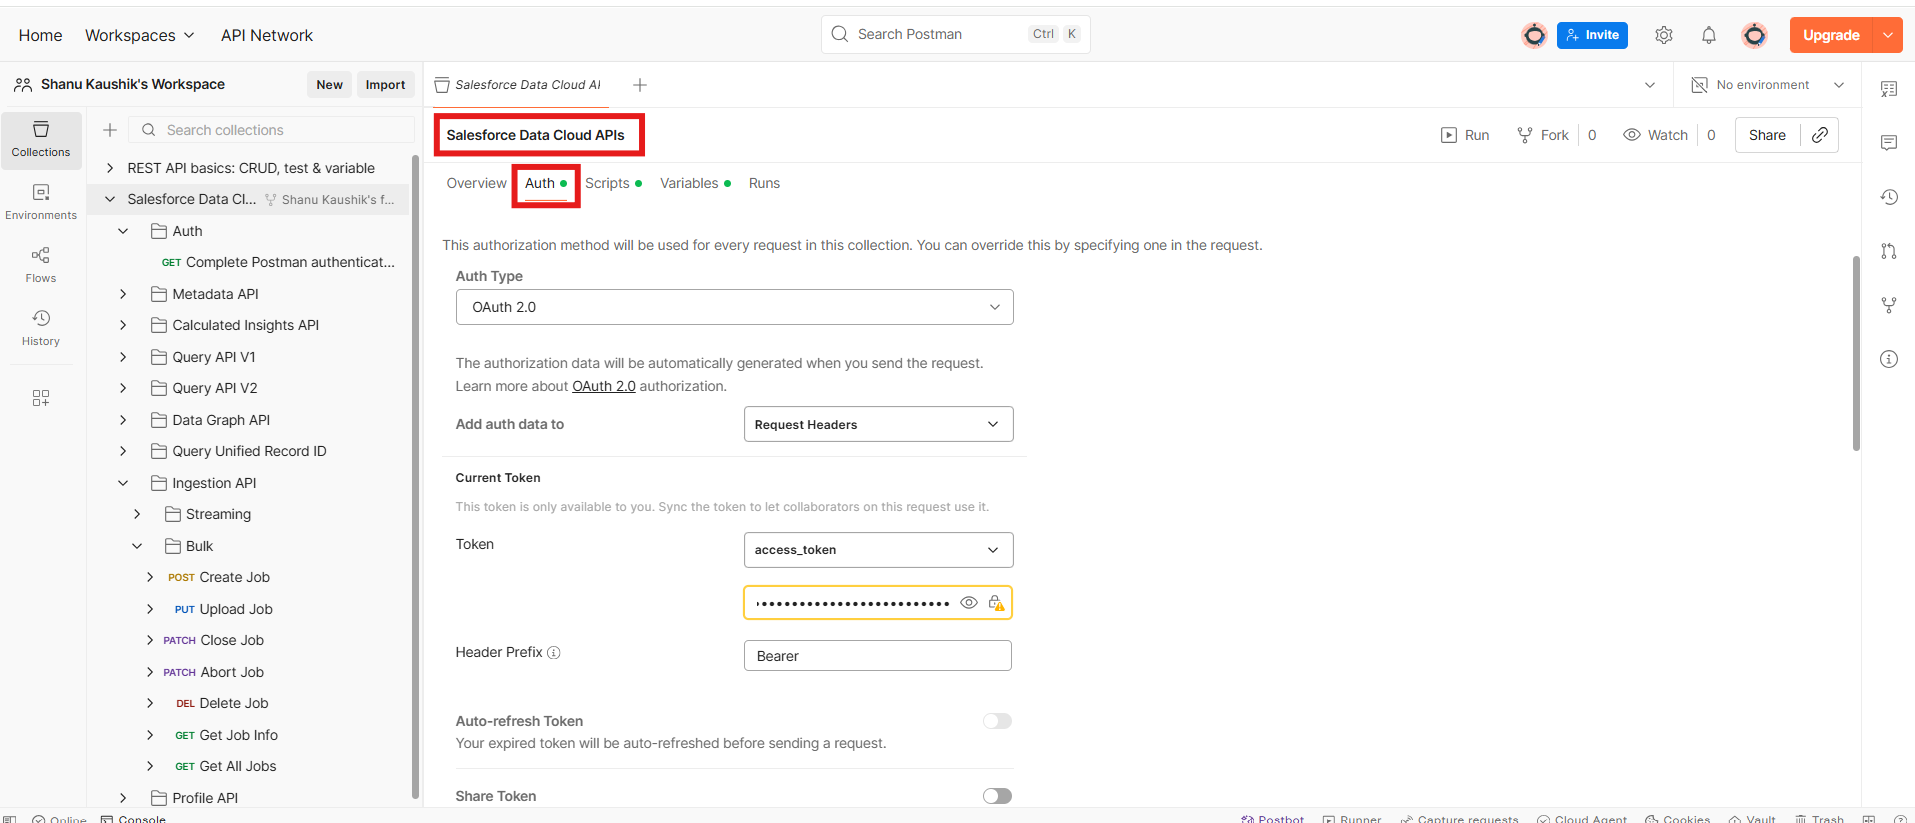Click the notifications bell icon
1915x823 pixels.
tap(1708, 35)
